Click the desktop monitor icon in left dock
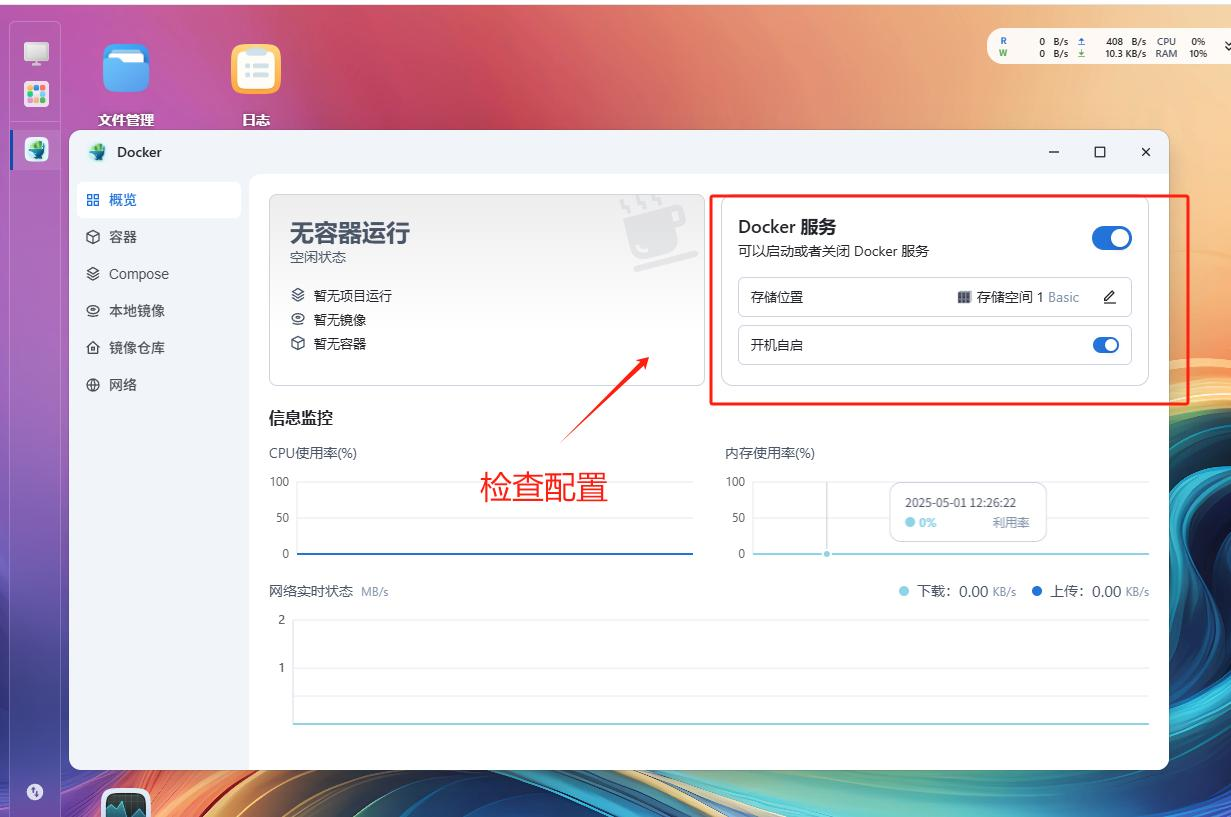 36,53
